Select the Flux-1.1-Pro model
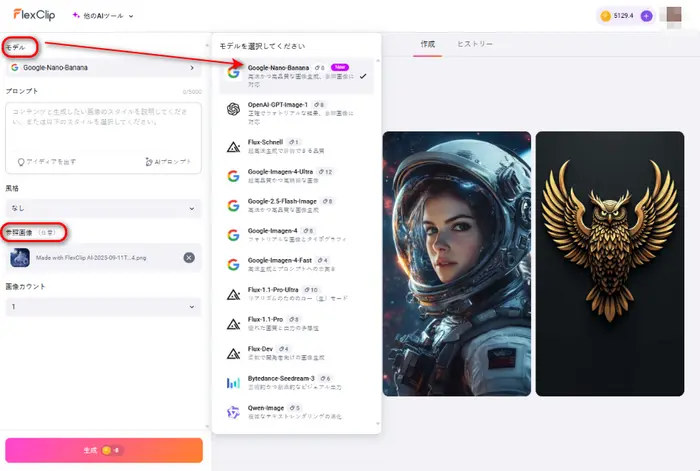Screen dimensions: 700x471 [x=296, y=323]
